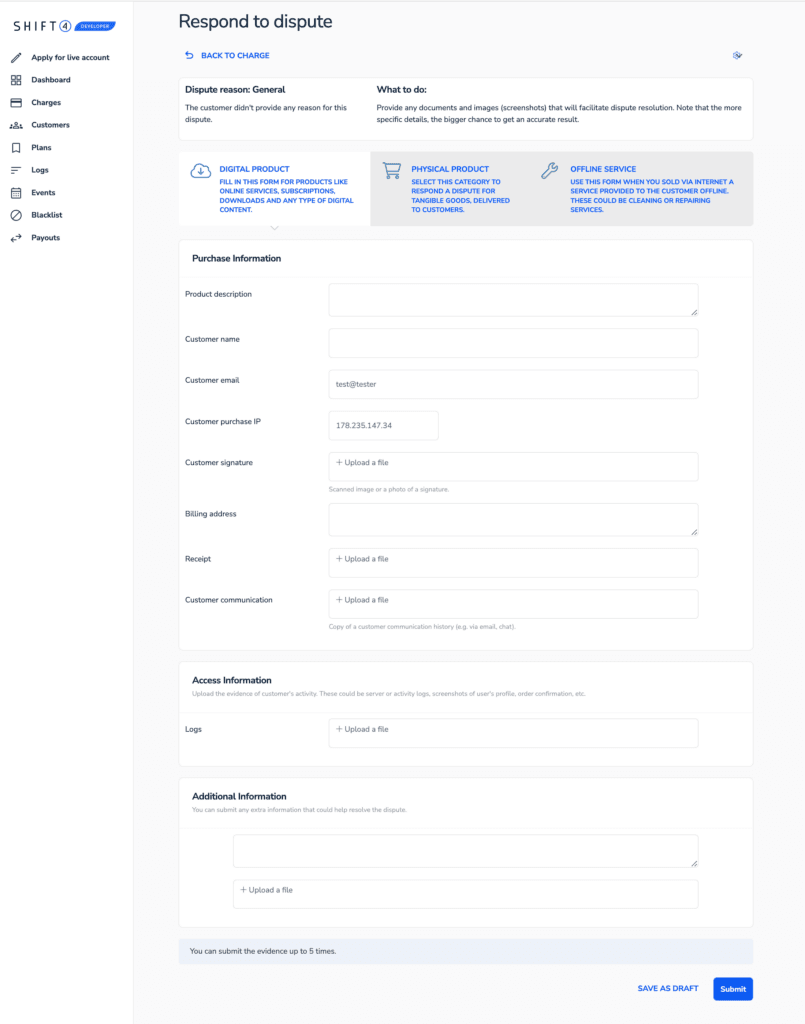Open the Dashboard menu item

[51, 80]
